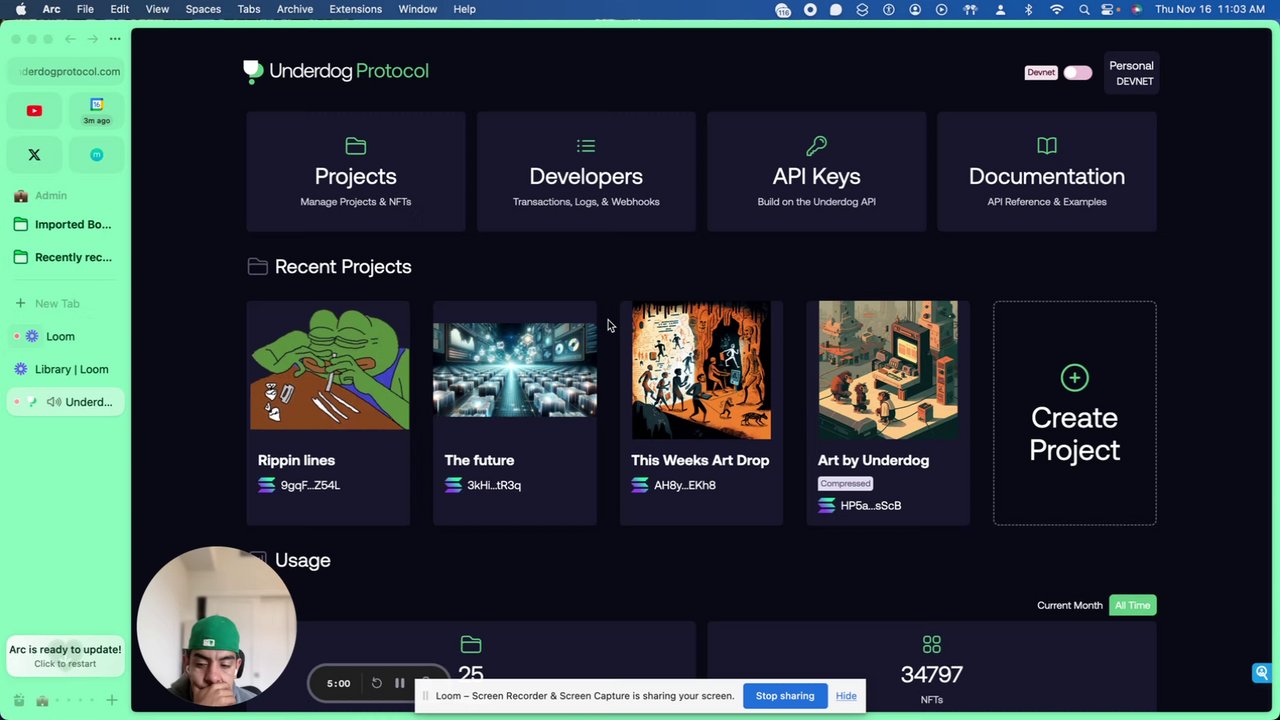Open Art by Underdog project thumbnail
The height and width of the screenshot is (720, 1280).
click(888, 370)
